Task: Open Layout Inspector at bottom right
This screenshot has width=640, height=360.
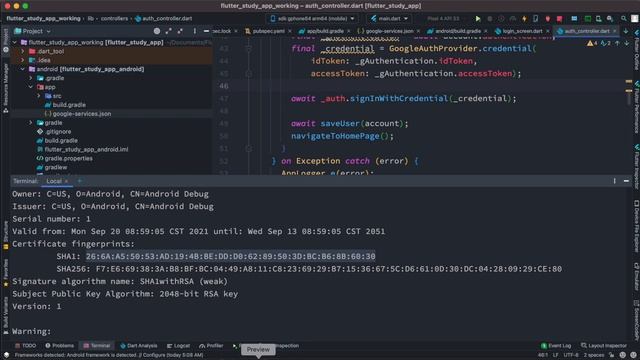Action: pos(604,346)
